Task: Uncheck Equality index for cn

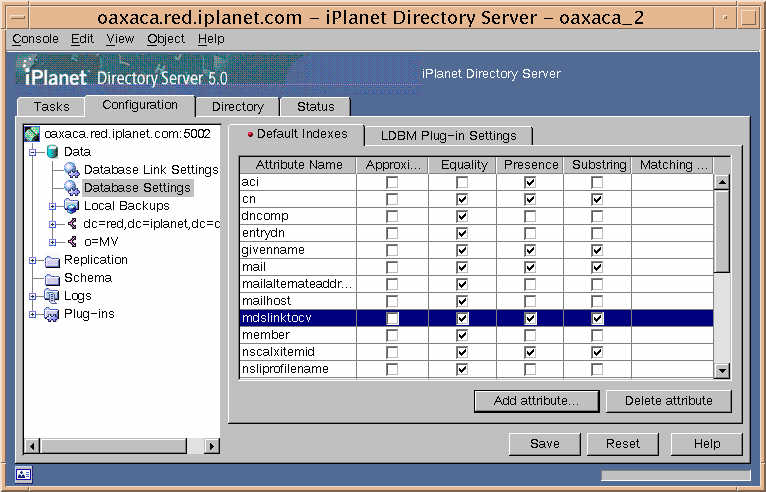Action: 462,199
